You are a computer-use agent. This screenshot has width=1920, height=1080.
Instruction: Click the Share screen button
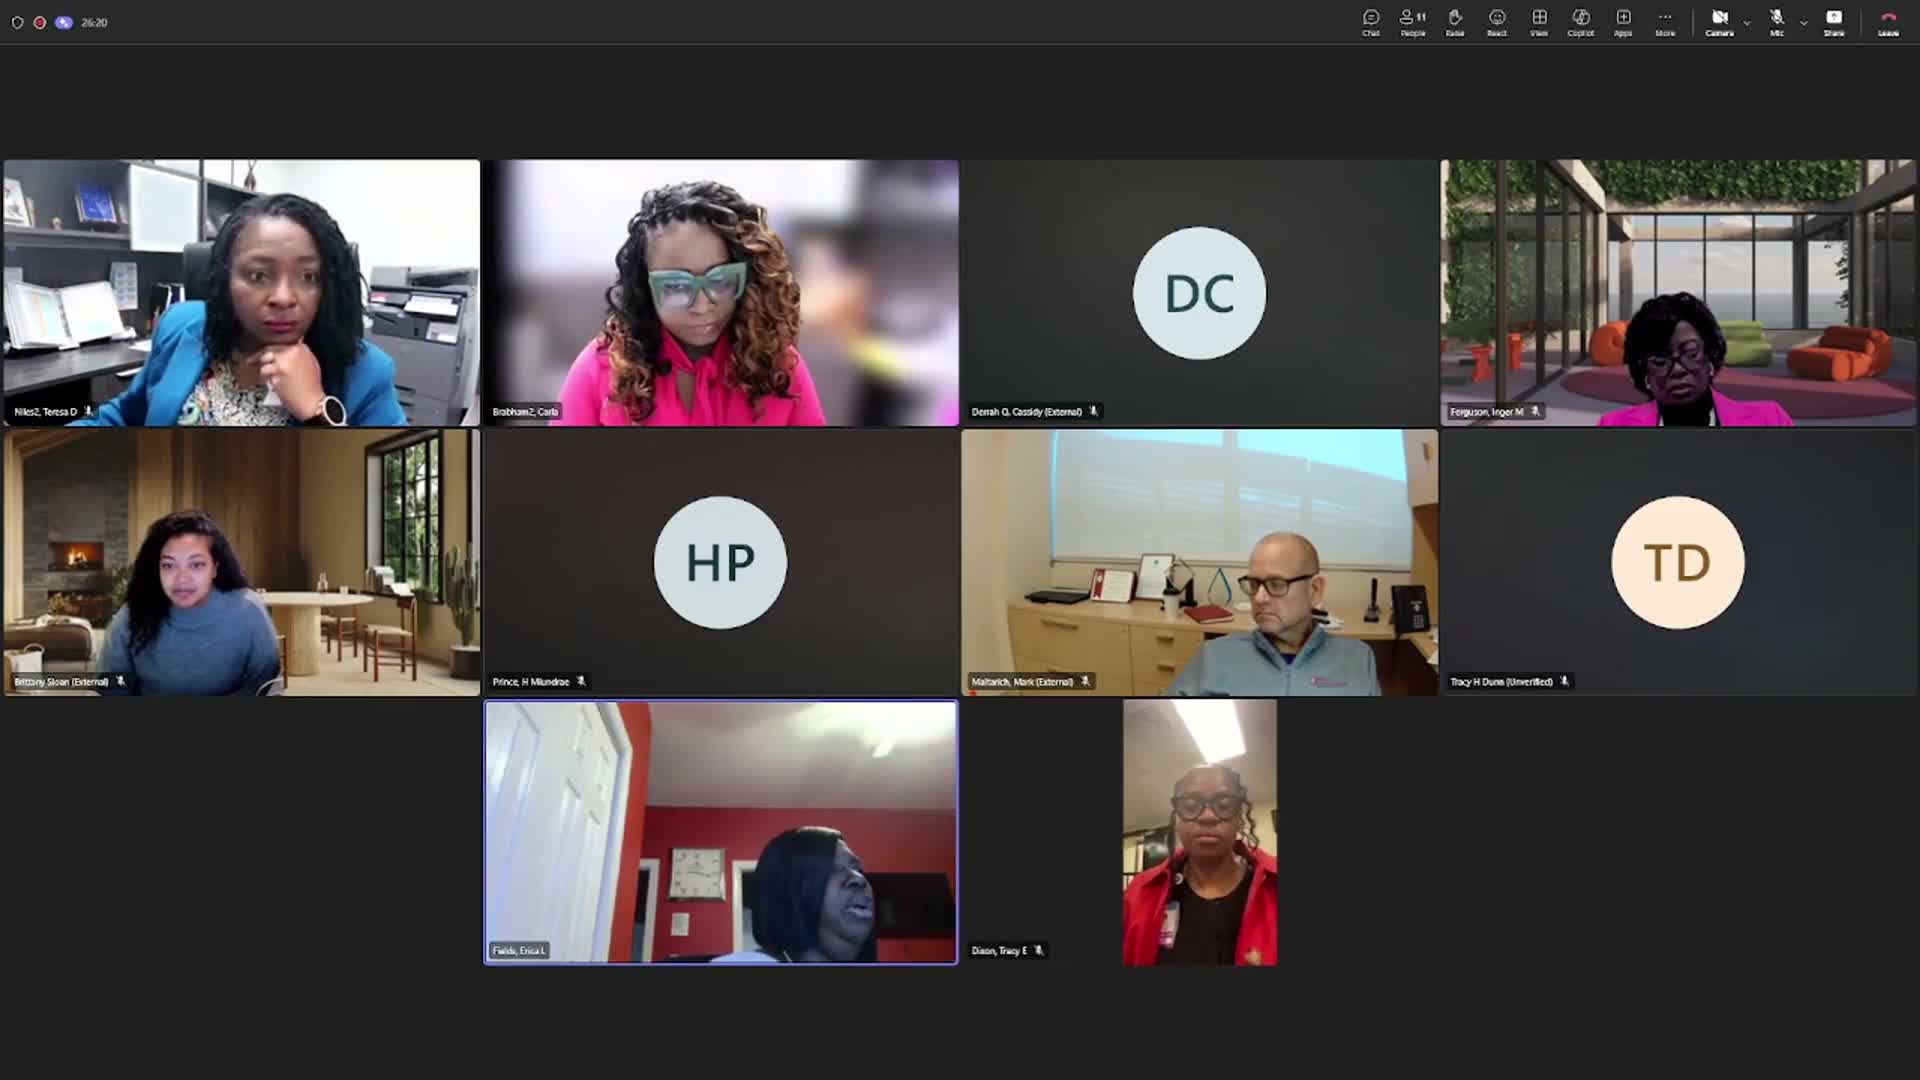coord(1834,22)
